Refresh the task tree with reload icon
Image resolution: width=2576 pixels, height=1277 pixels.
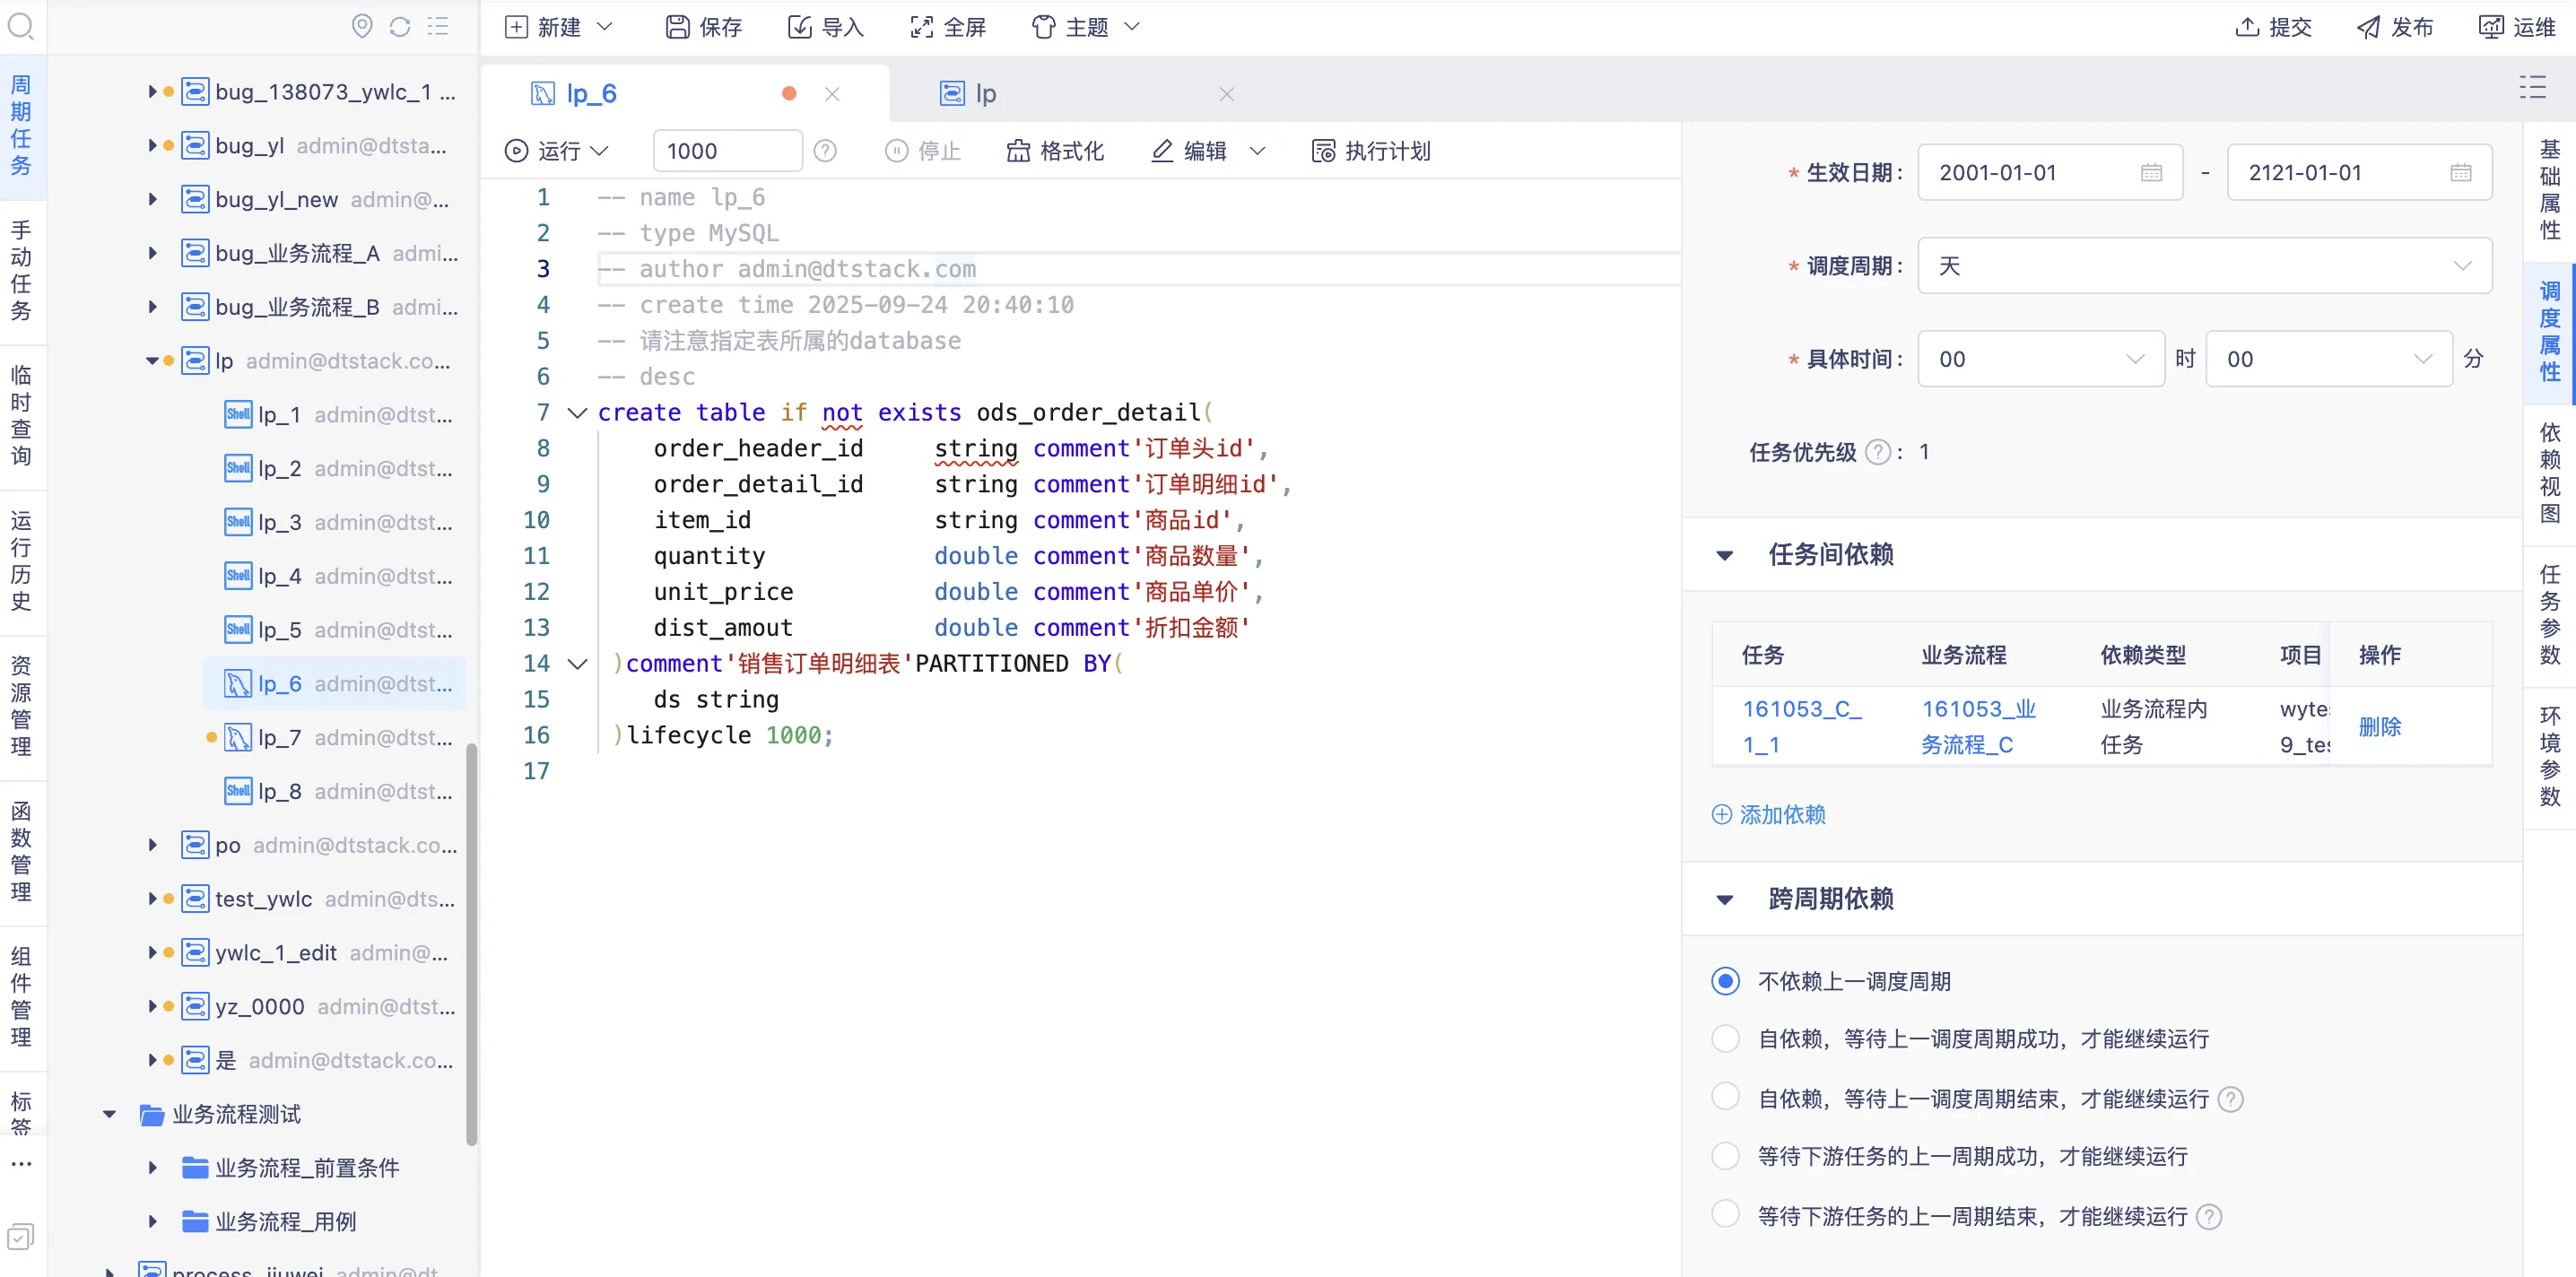400,27
